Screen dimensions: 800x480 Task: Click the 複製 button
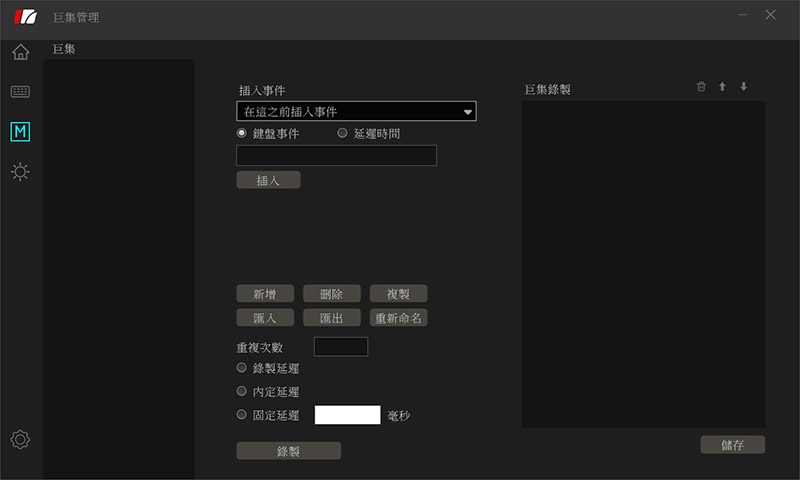398,294
